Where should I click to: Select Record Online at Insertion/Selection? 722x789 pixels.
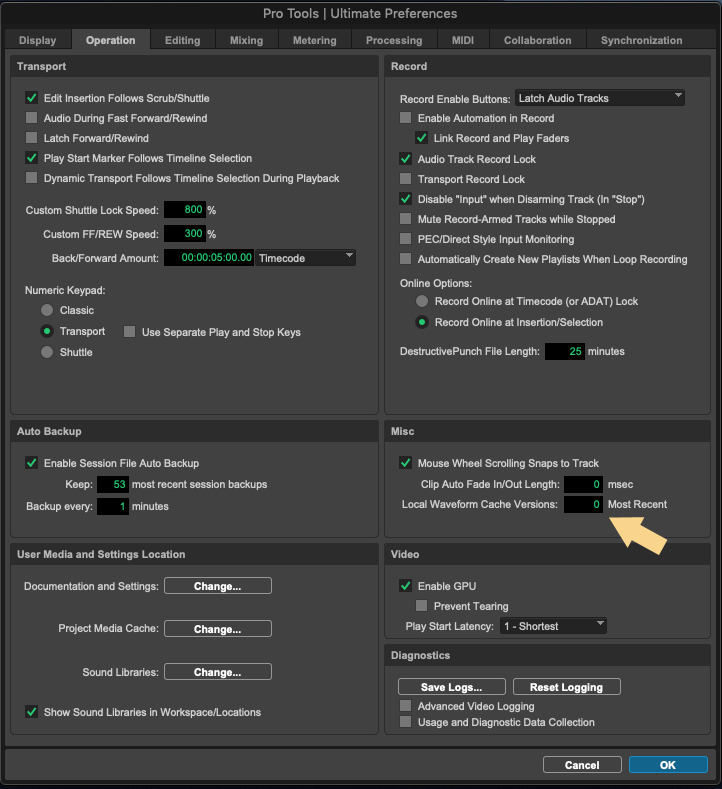422,322
